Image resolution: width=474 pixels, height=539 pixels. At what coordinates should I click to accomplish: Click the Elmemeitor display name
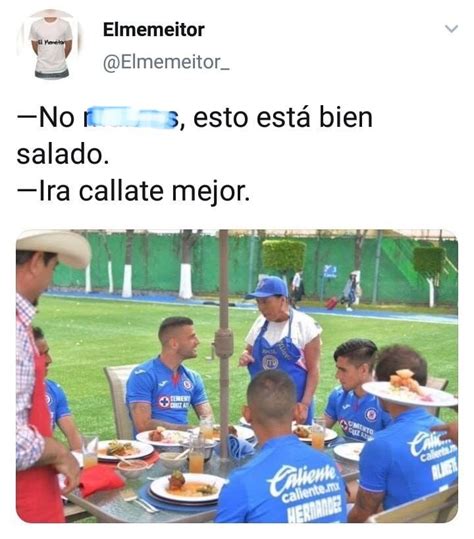154,30
